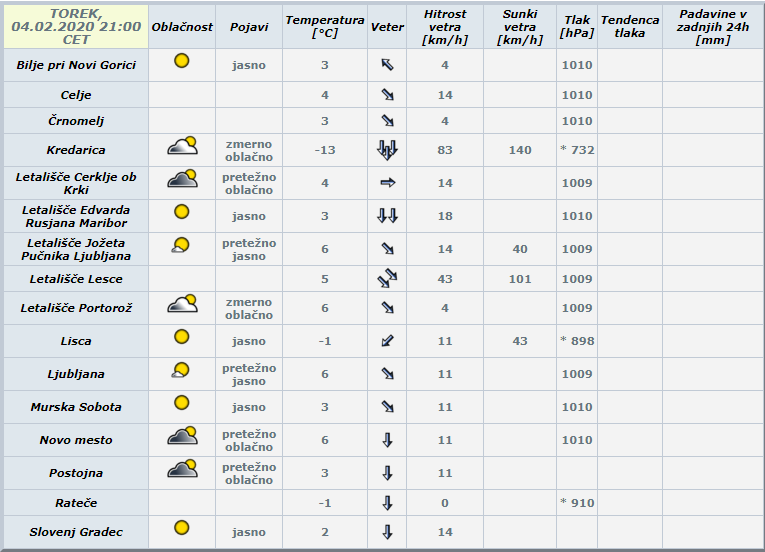Viewport: 765px width, 552px height.
Task: Click Kredarica temperature value -13
Action: point(325,150)
